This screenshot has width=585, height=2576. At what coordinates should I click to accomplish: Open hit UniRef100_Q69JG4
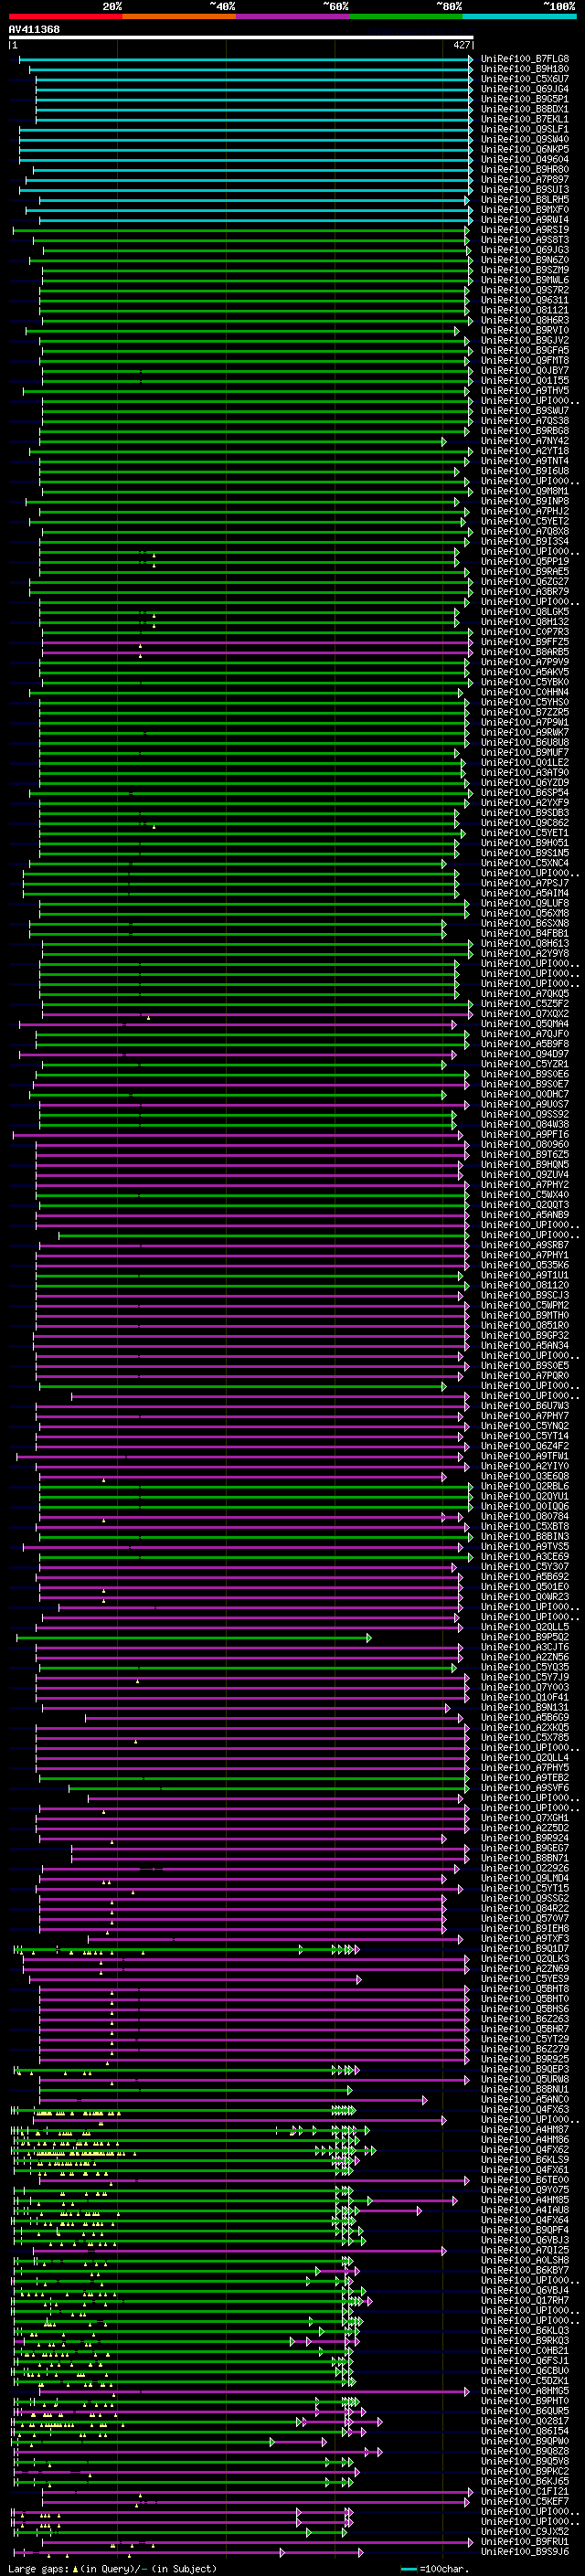(x=525, y=89)
